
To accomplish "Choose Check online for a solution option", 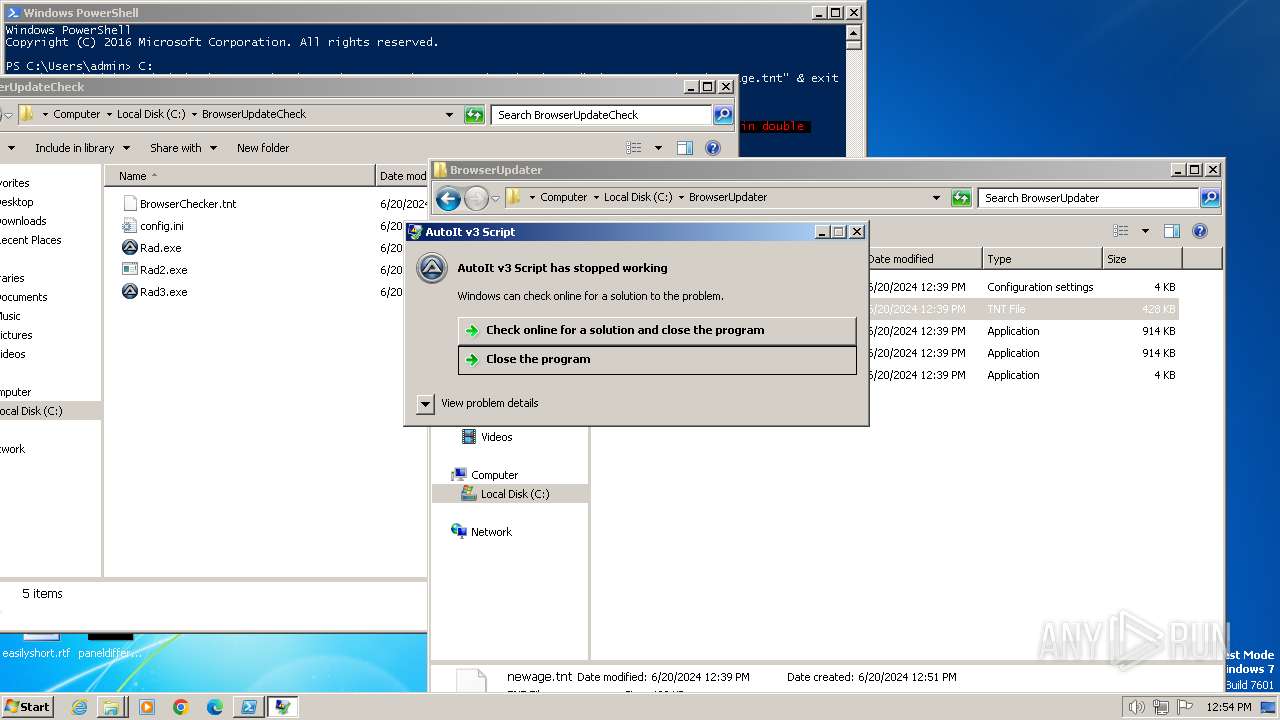I will (x=657, y=331).
